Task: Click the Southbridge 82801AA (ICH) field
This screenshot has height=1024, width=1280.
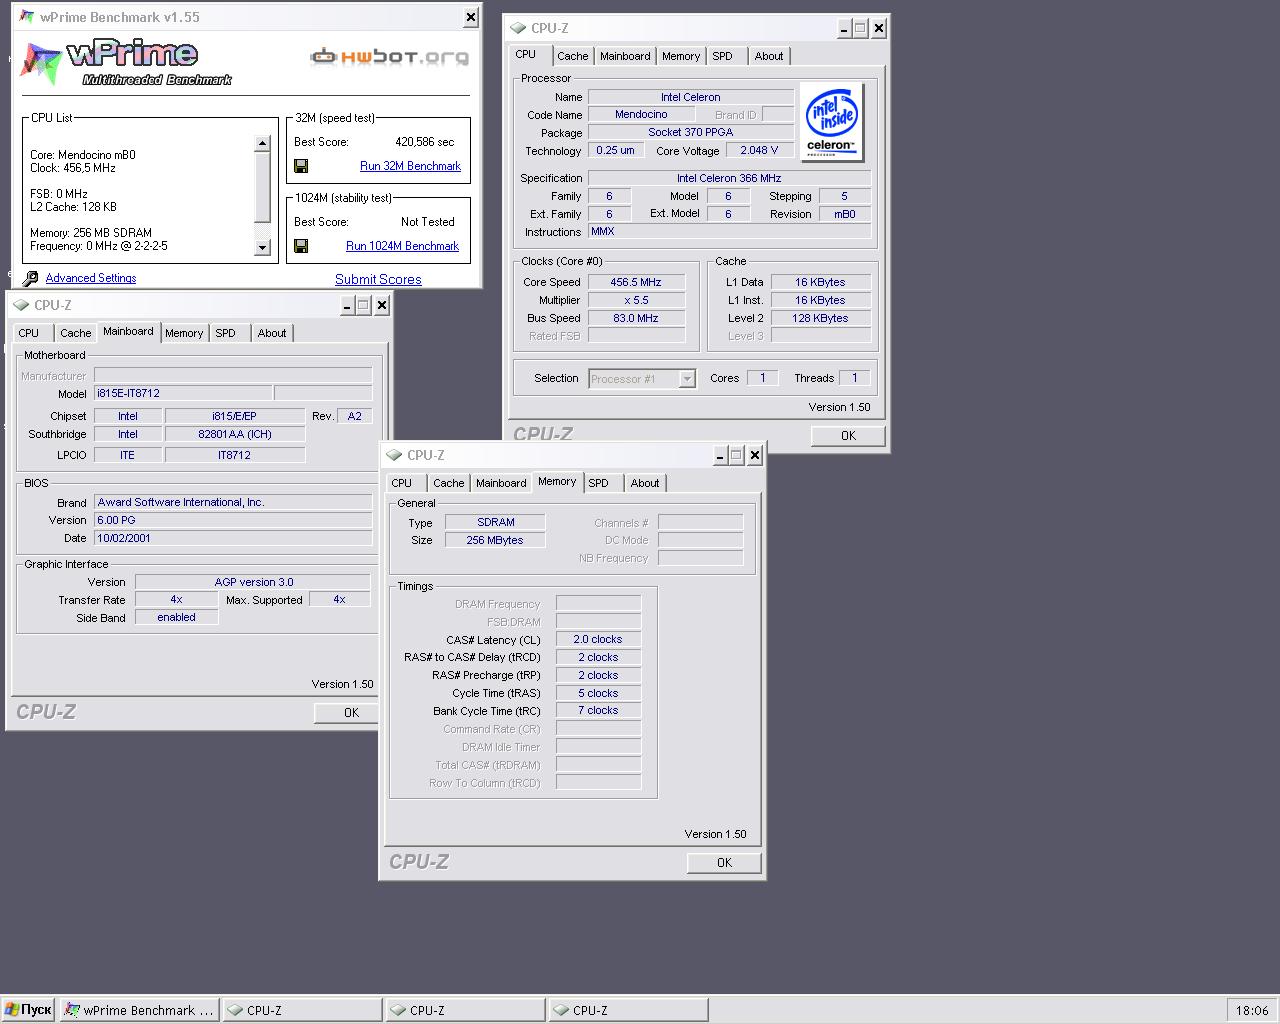Action: [235, 434]
